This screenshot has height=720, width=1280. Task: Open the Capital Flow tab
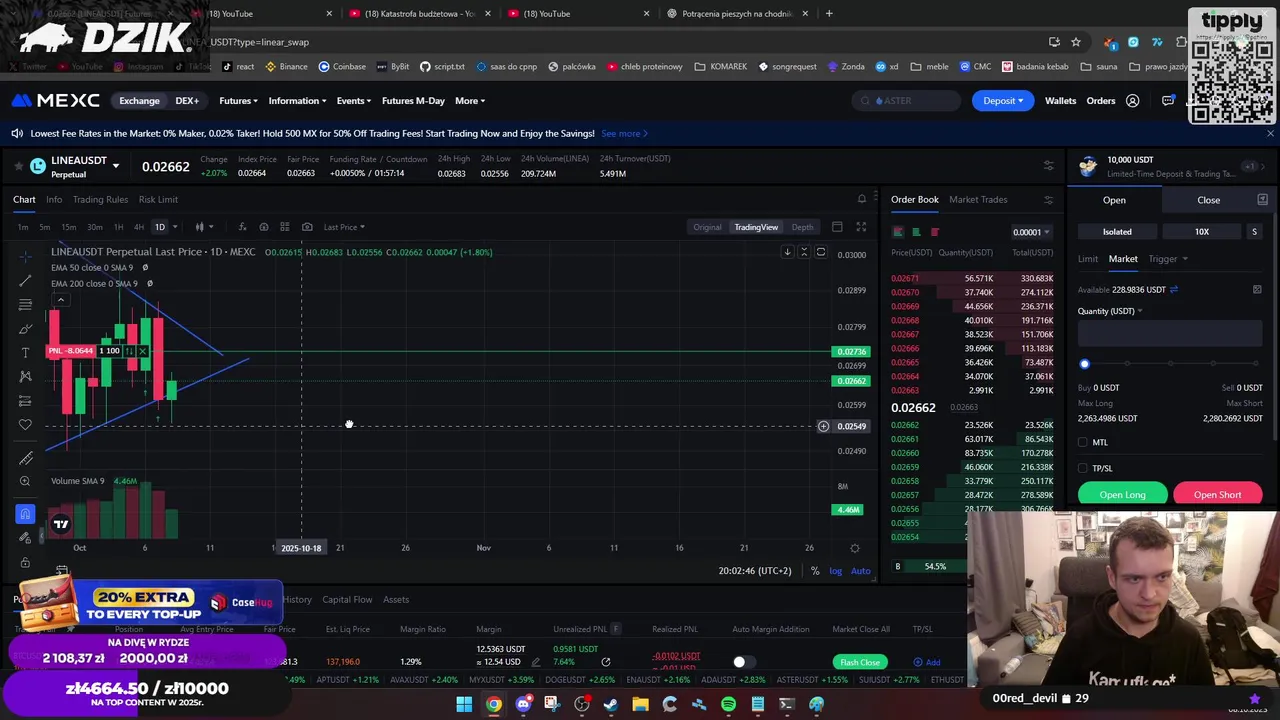click(347, 600)
